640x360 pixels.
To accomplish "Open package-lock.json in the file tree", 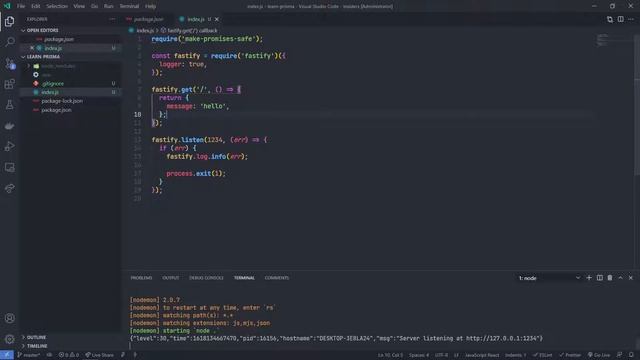I will tap(62, 101).
